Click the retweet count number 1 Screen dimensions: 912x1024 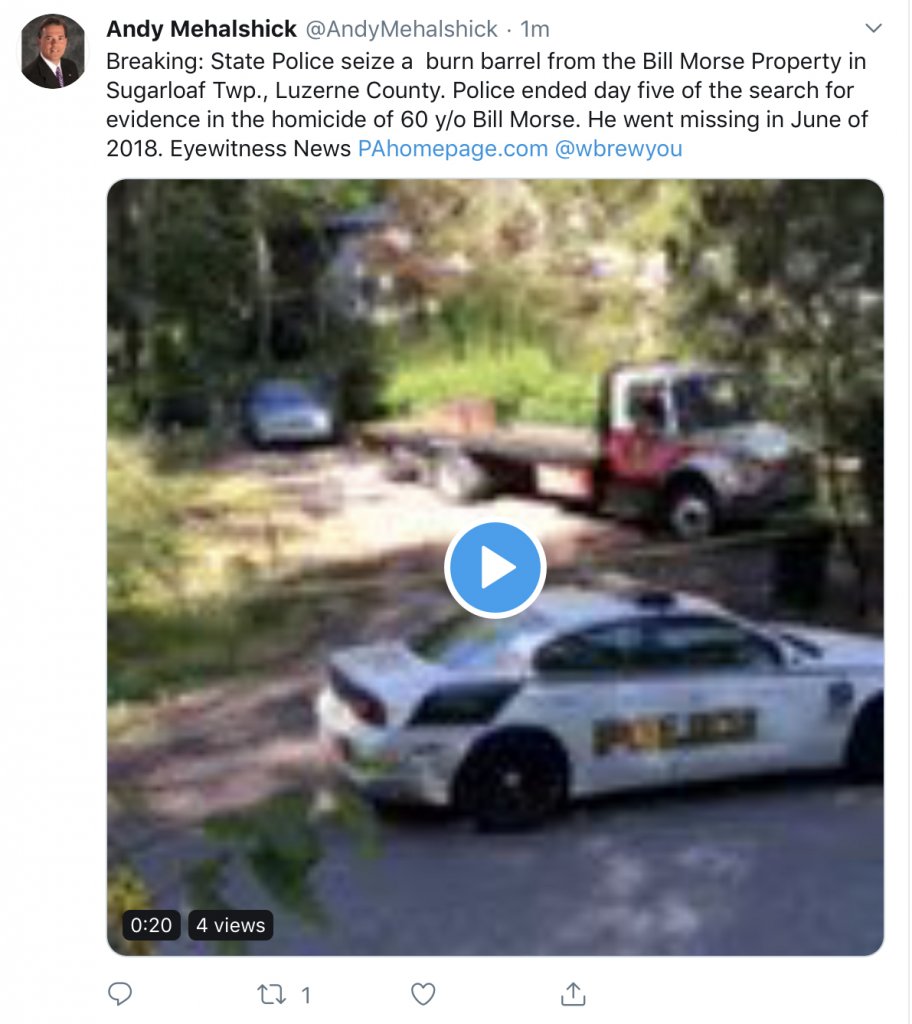pos(305,995)
